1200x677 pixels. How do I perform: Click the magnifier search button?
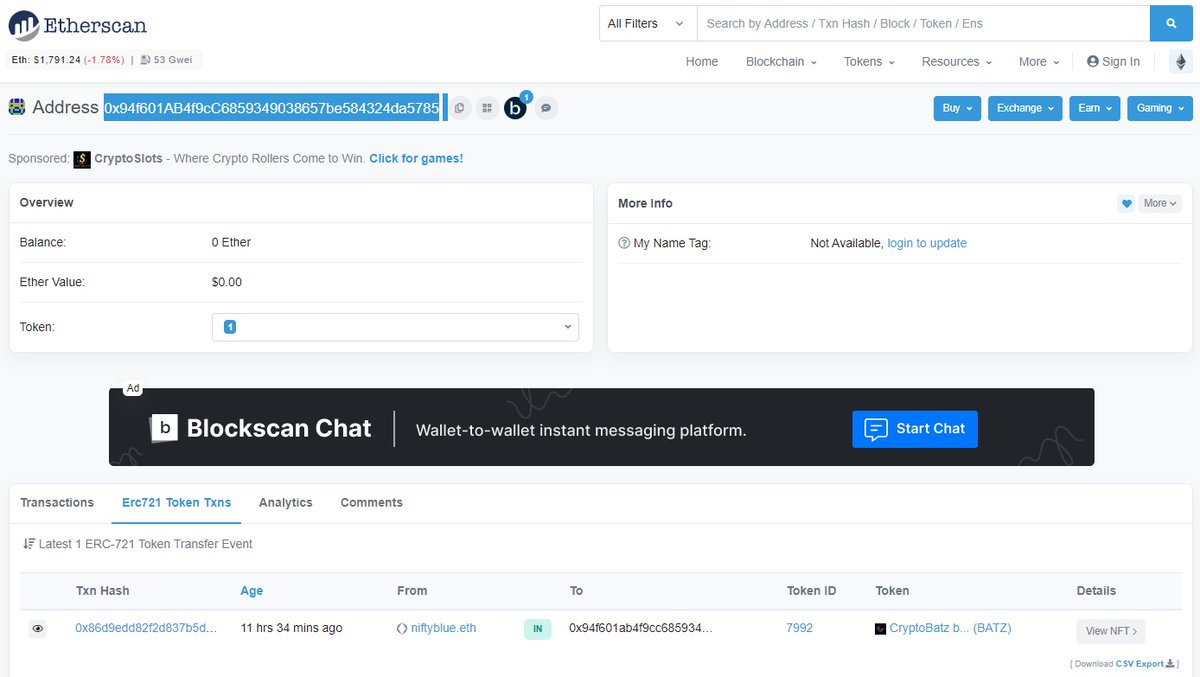click(1171, 23)
